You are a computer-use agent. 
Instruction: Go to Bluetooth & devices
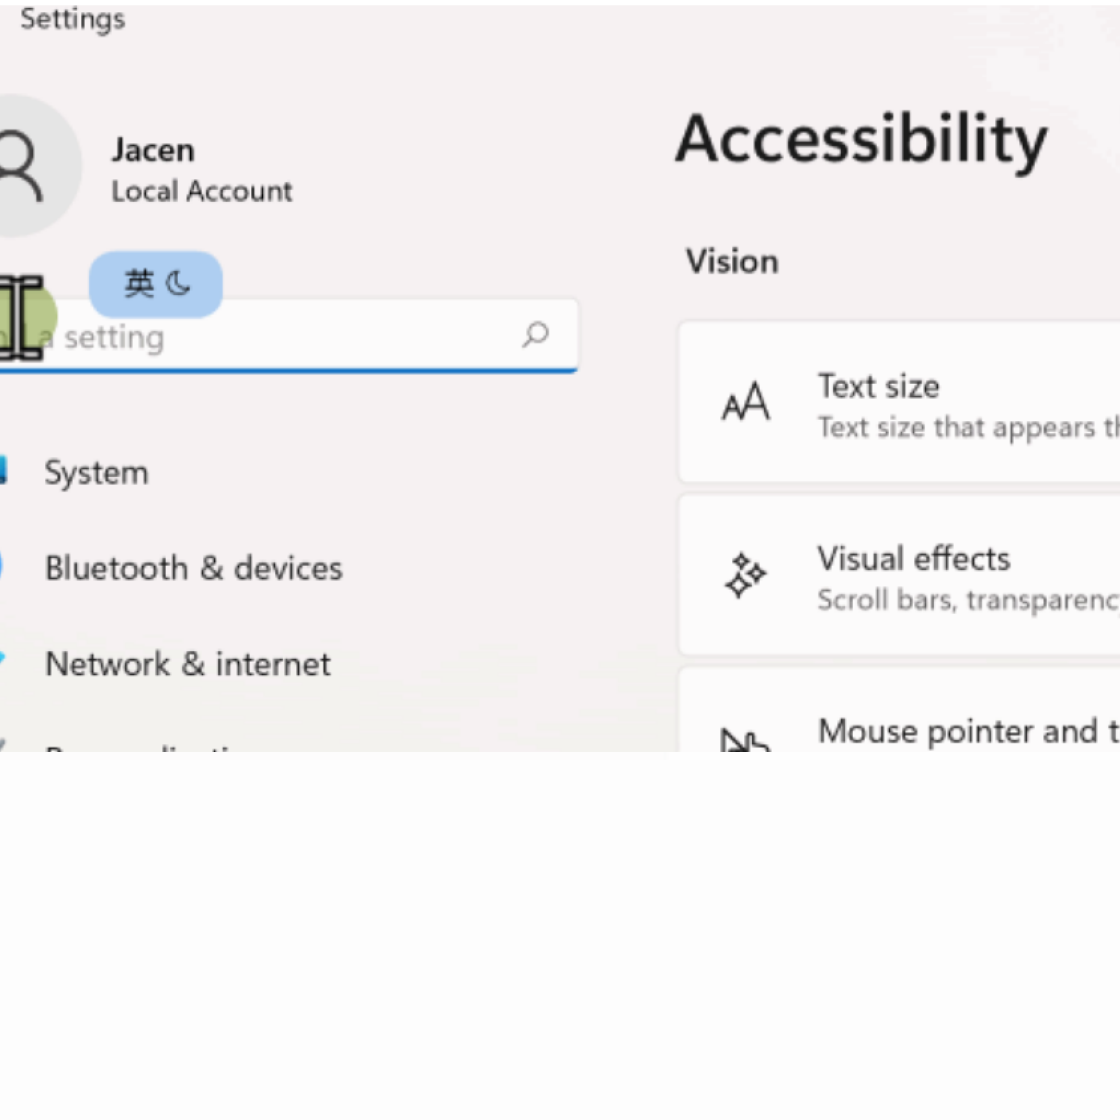coord(193,568)
